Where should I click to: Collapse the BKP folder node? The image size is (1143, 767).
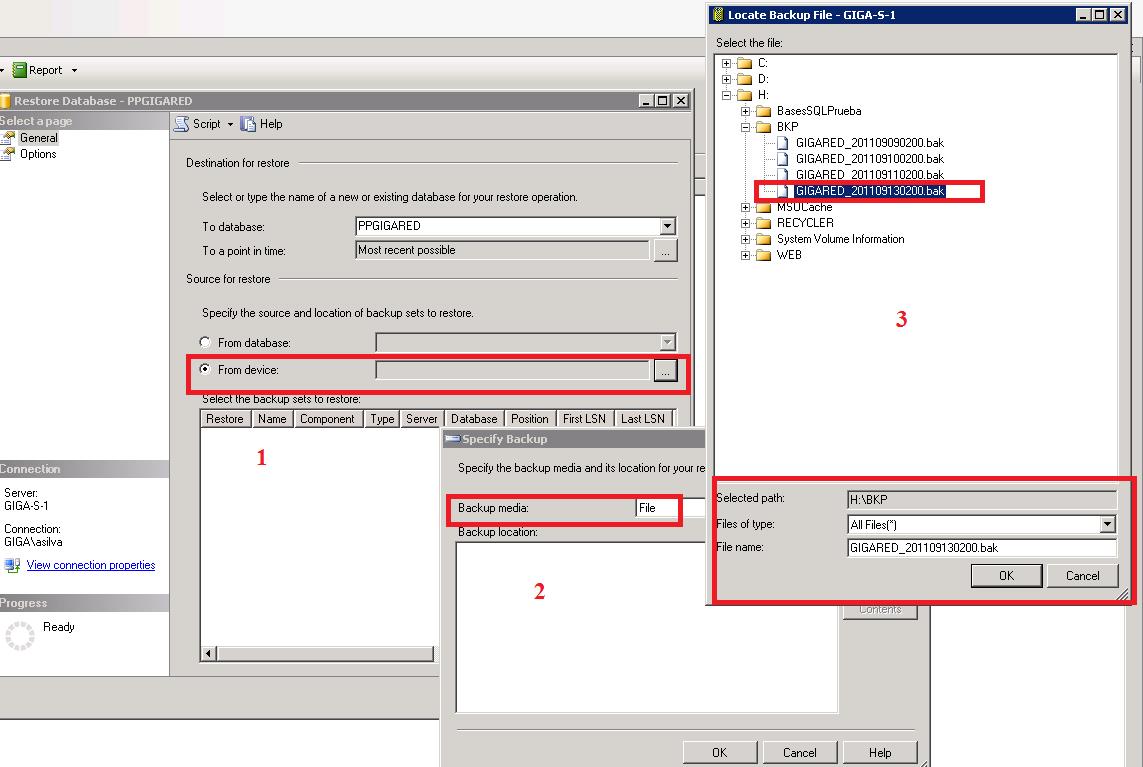tap(746, 127)
